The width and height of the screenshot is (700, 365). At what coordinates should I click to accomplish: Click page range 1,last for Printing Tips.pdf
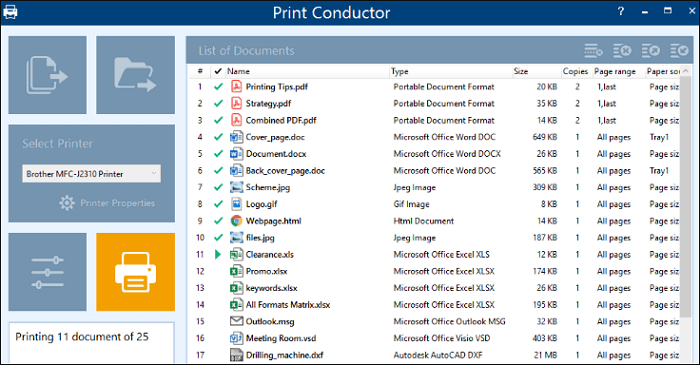tap(607, 87)
